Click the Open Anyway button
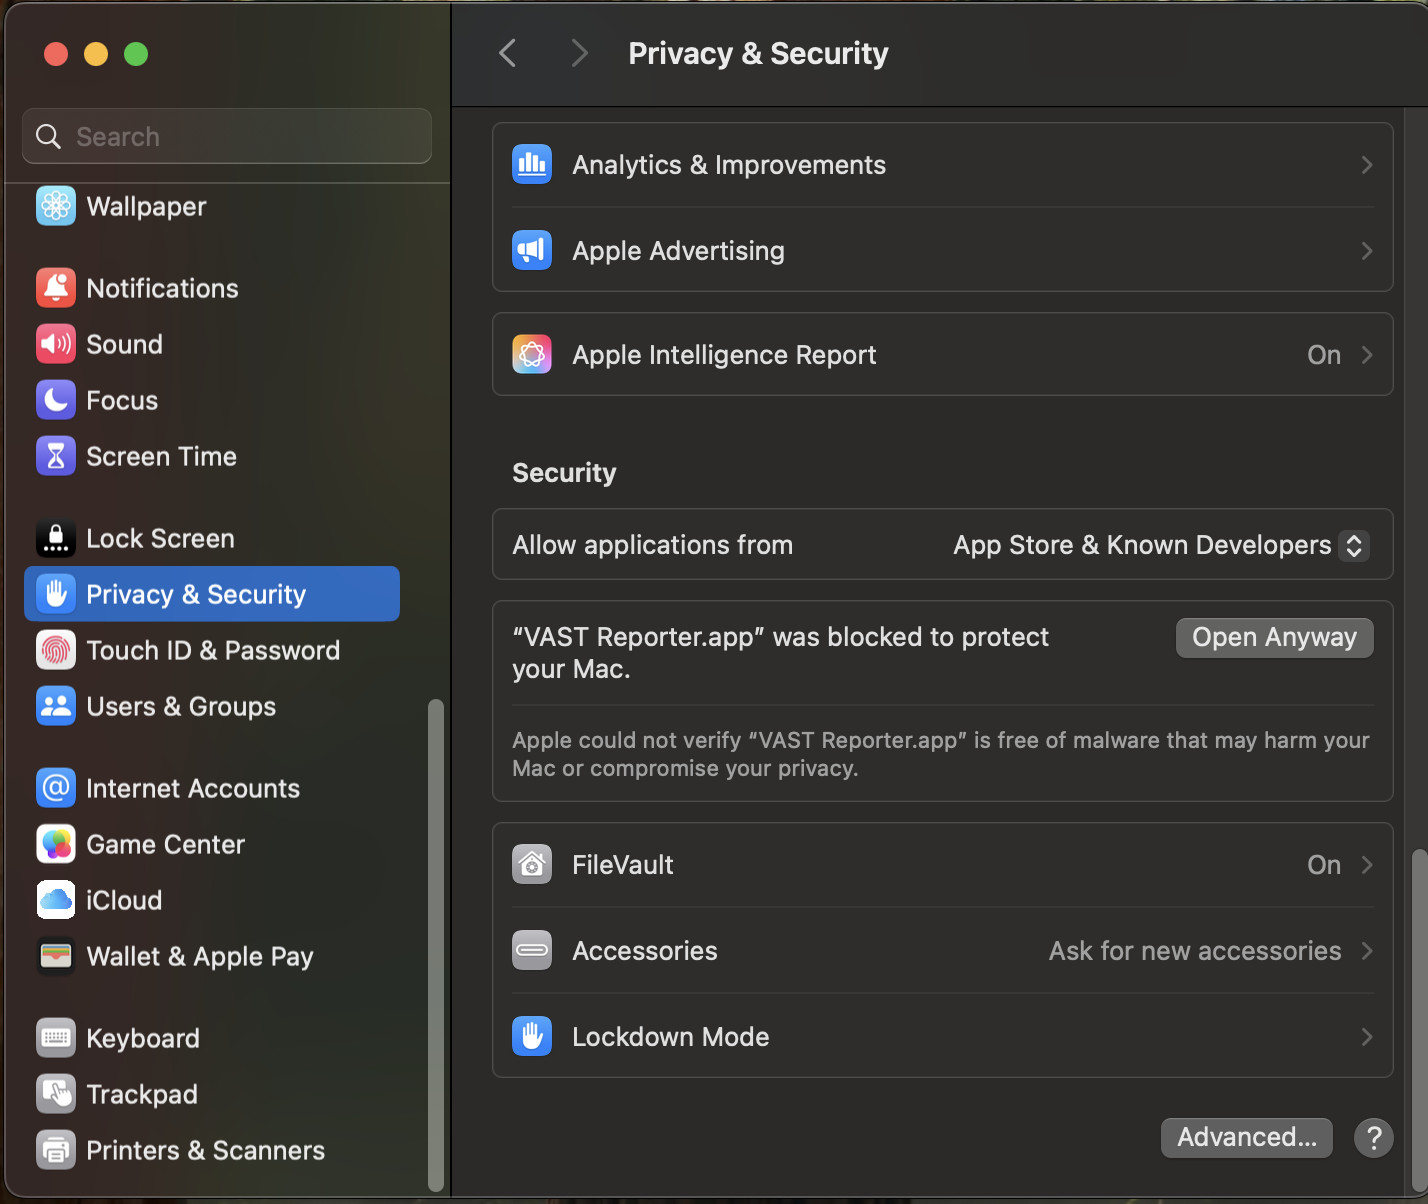 (x=1274, y=637)
